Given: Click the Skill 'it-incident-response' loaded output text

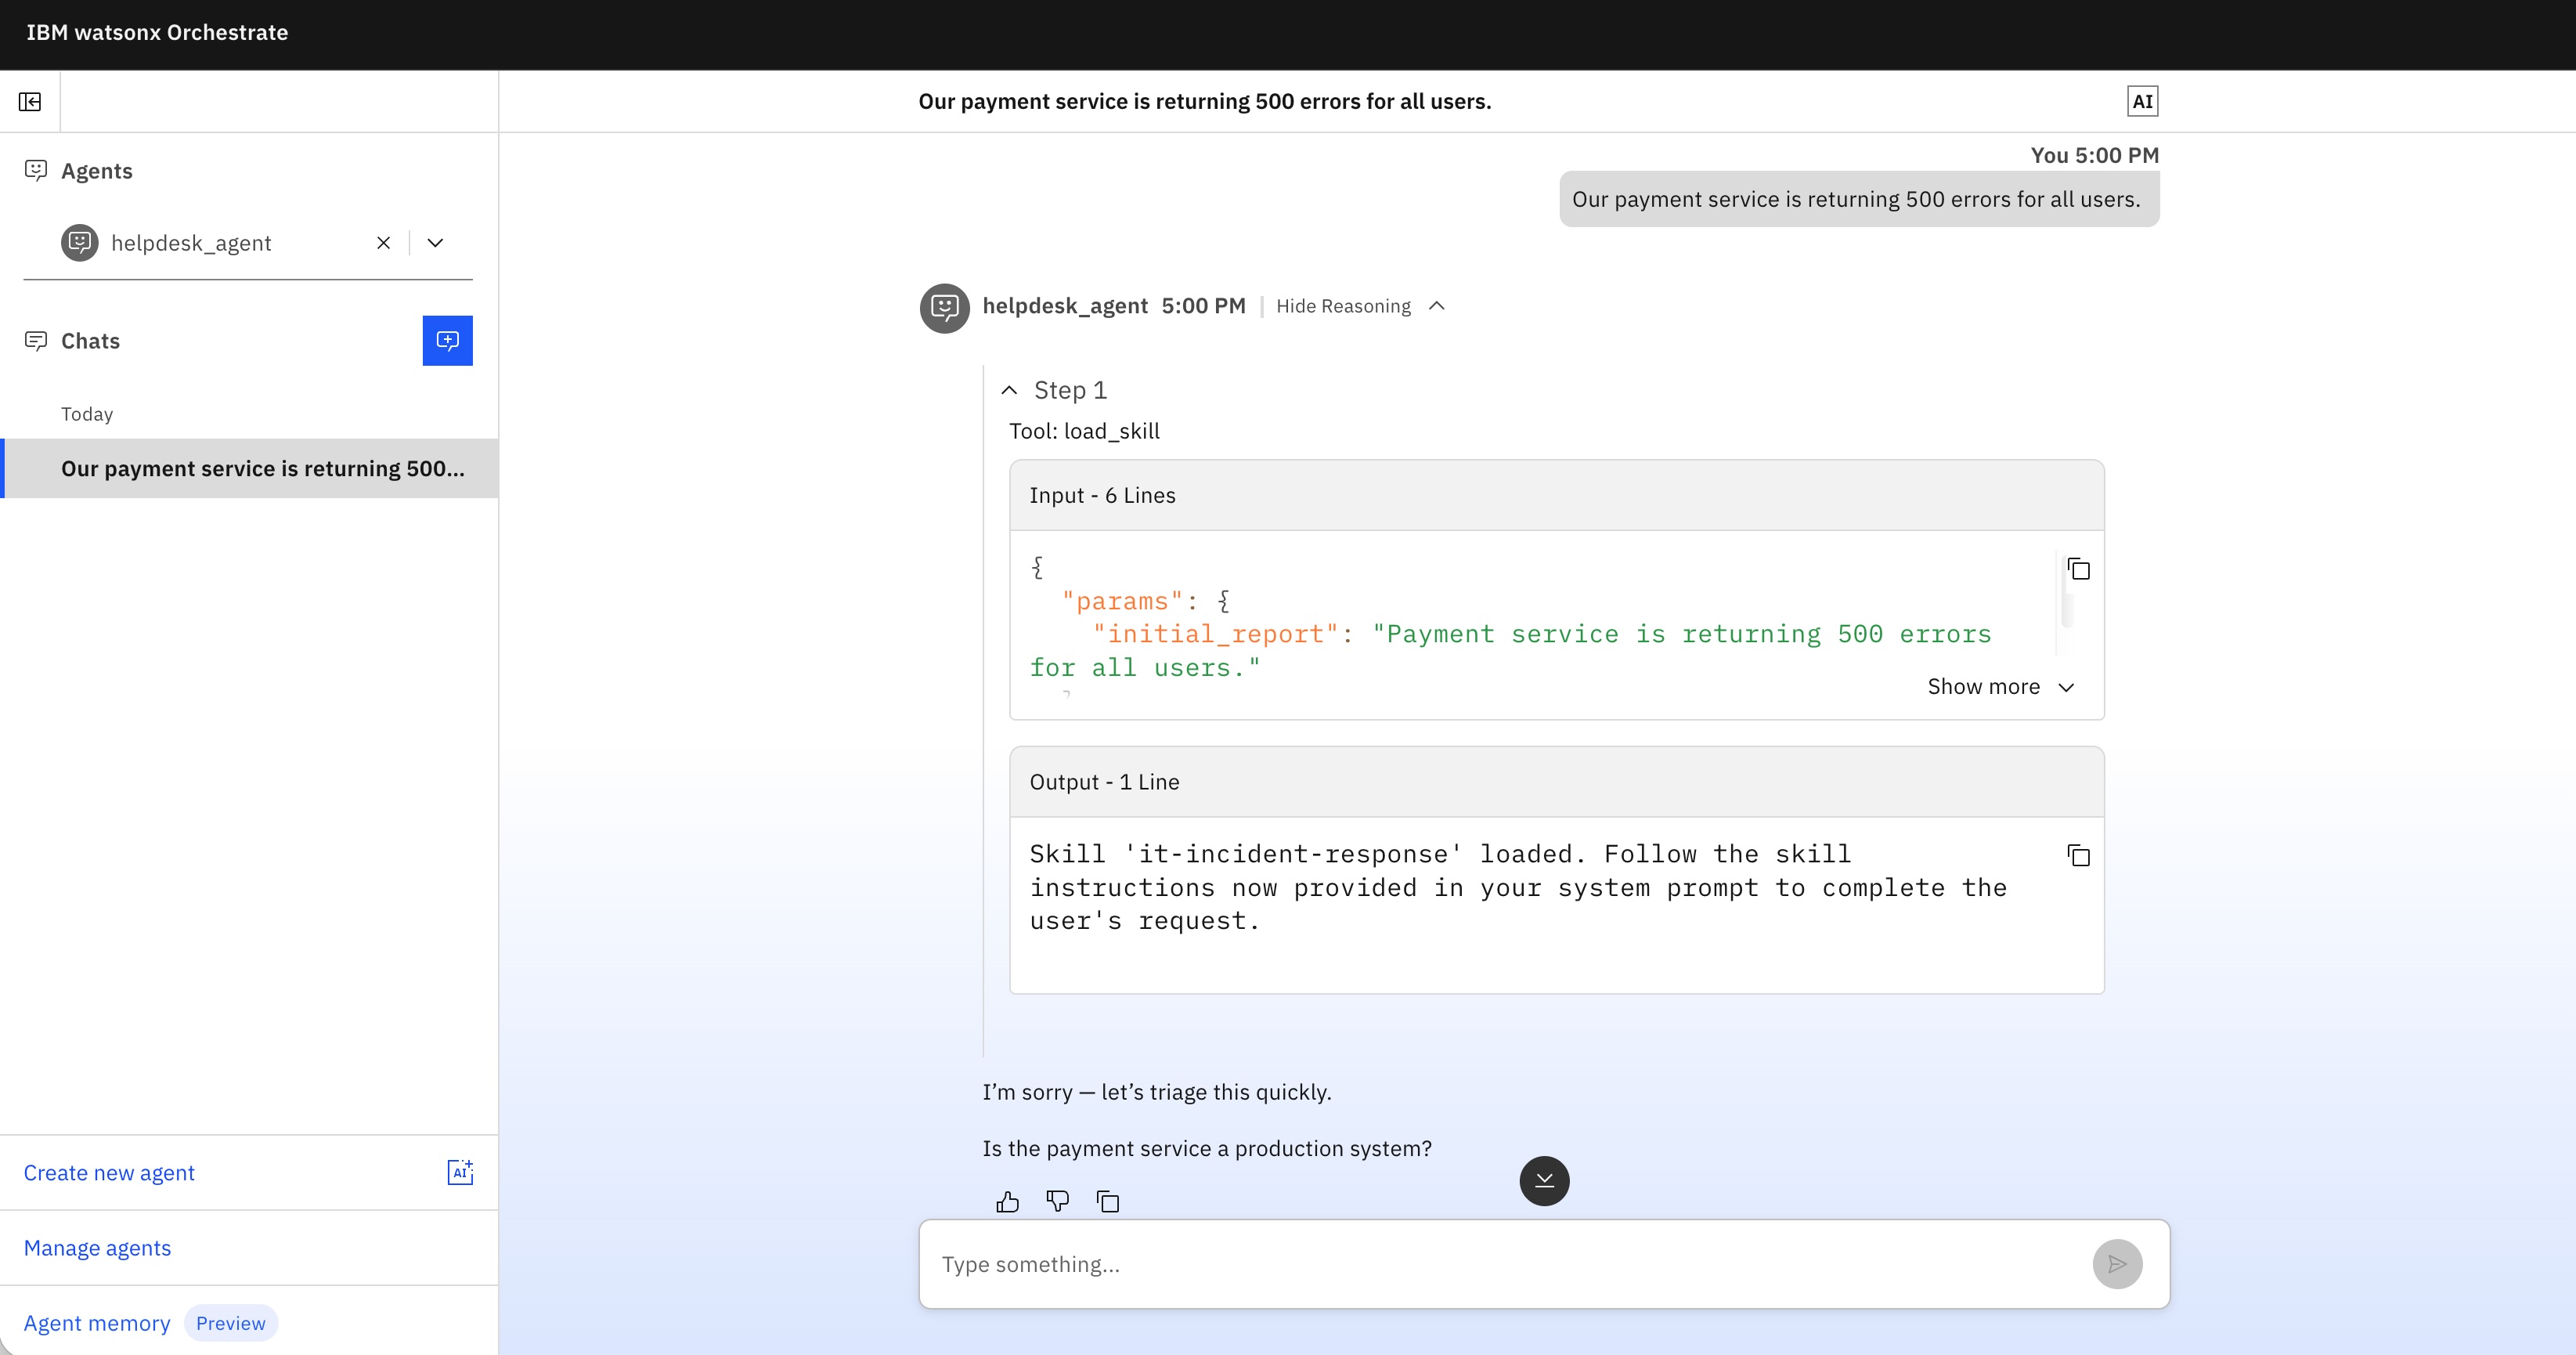Looking at the screenshot, I should (1519, 888).
